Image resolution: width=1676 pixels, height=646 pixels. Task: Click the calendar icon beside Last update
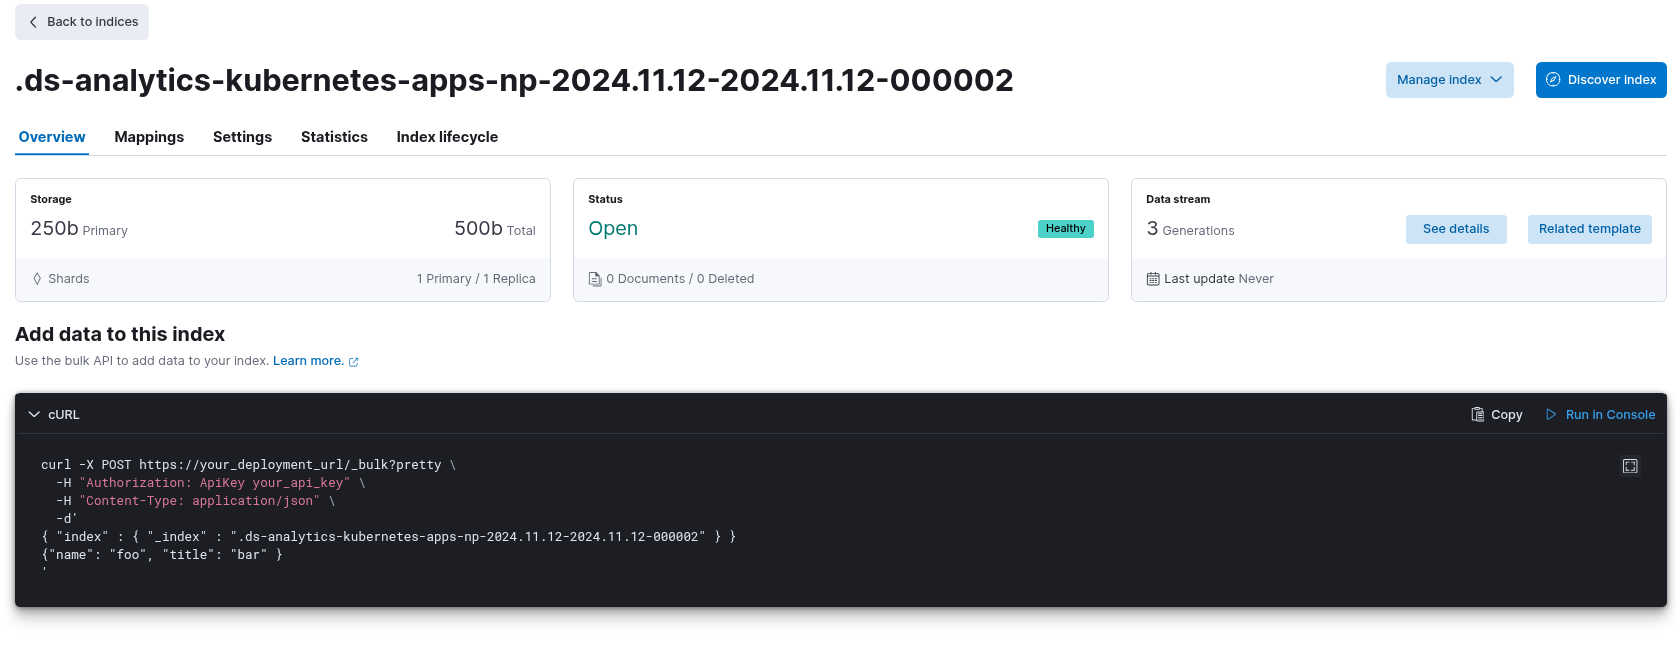pyautogui.click(x=1153, y=279)
